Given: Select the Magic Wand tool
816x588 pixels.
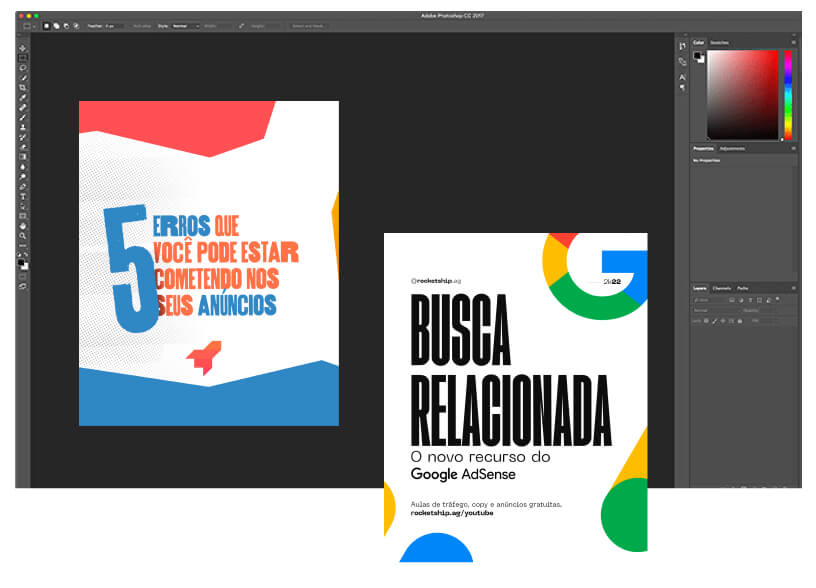Looking at the screenshot, I should [x=22, y=78].
